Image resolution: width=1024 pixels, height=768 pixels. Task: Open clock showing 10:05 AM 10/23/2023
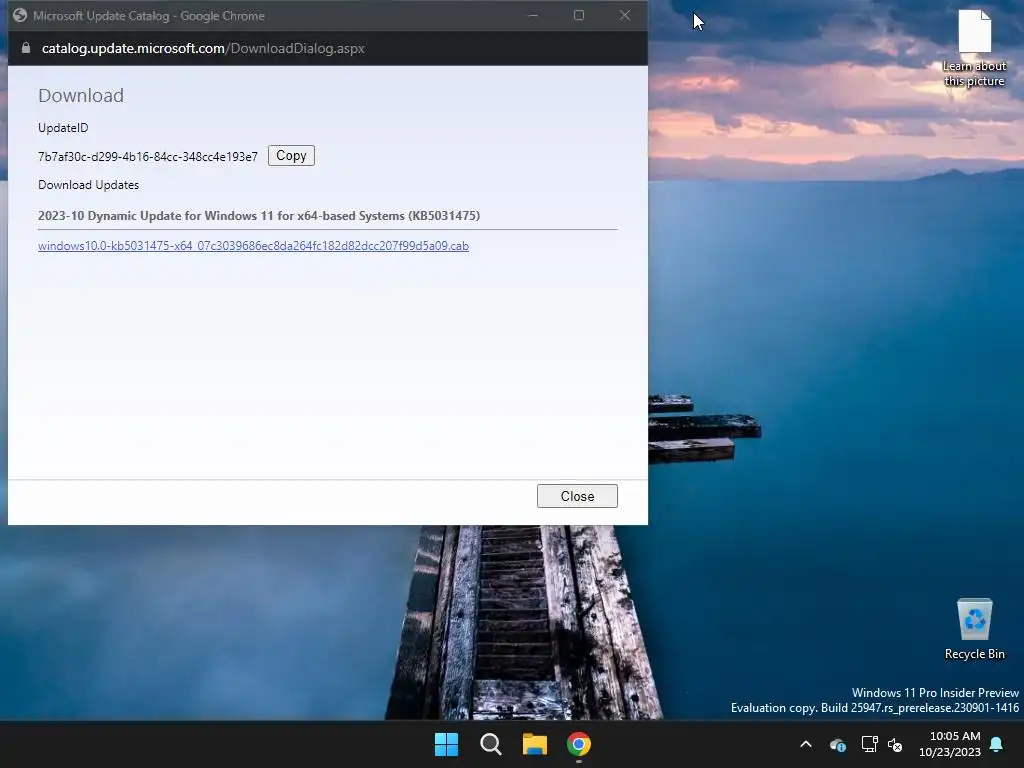tap(950, 744)
